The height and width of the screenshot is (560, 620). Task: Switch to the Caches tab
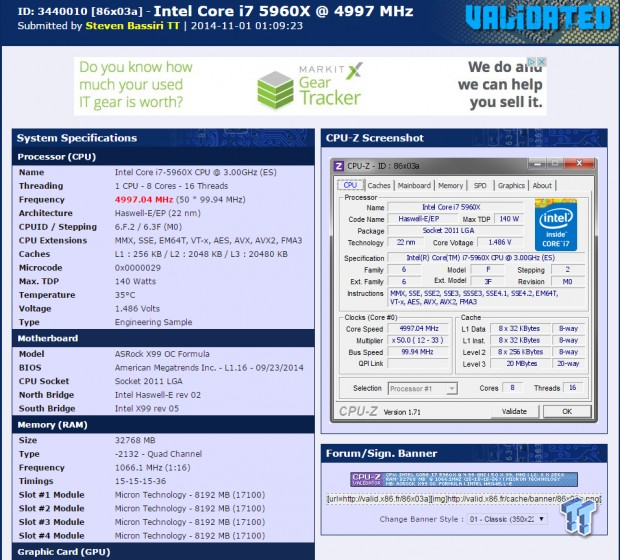point(379,185)
